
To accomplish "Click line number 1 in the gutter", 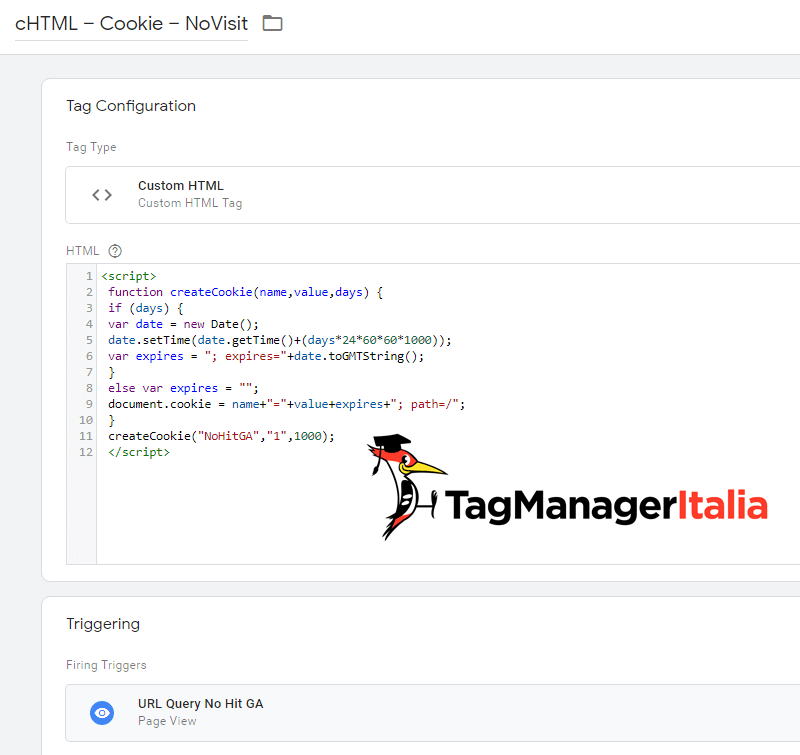I will (x=89, y=276).
